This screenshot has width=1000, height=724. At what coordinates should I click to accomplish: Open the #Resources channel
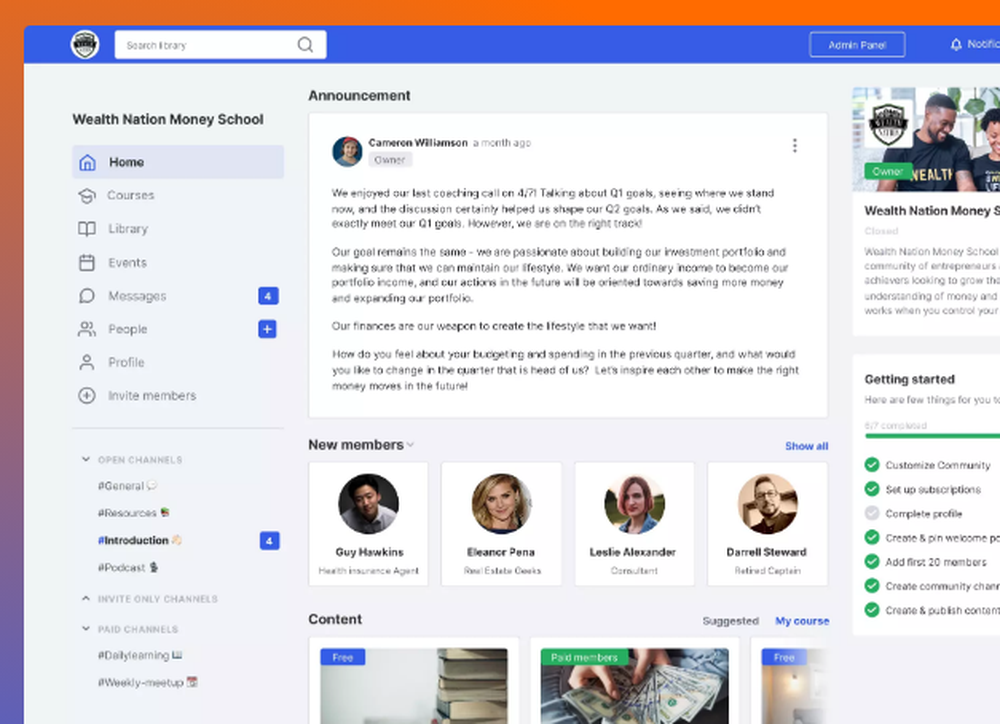tap(133, 513)
